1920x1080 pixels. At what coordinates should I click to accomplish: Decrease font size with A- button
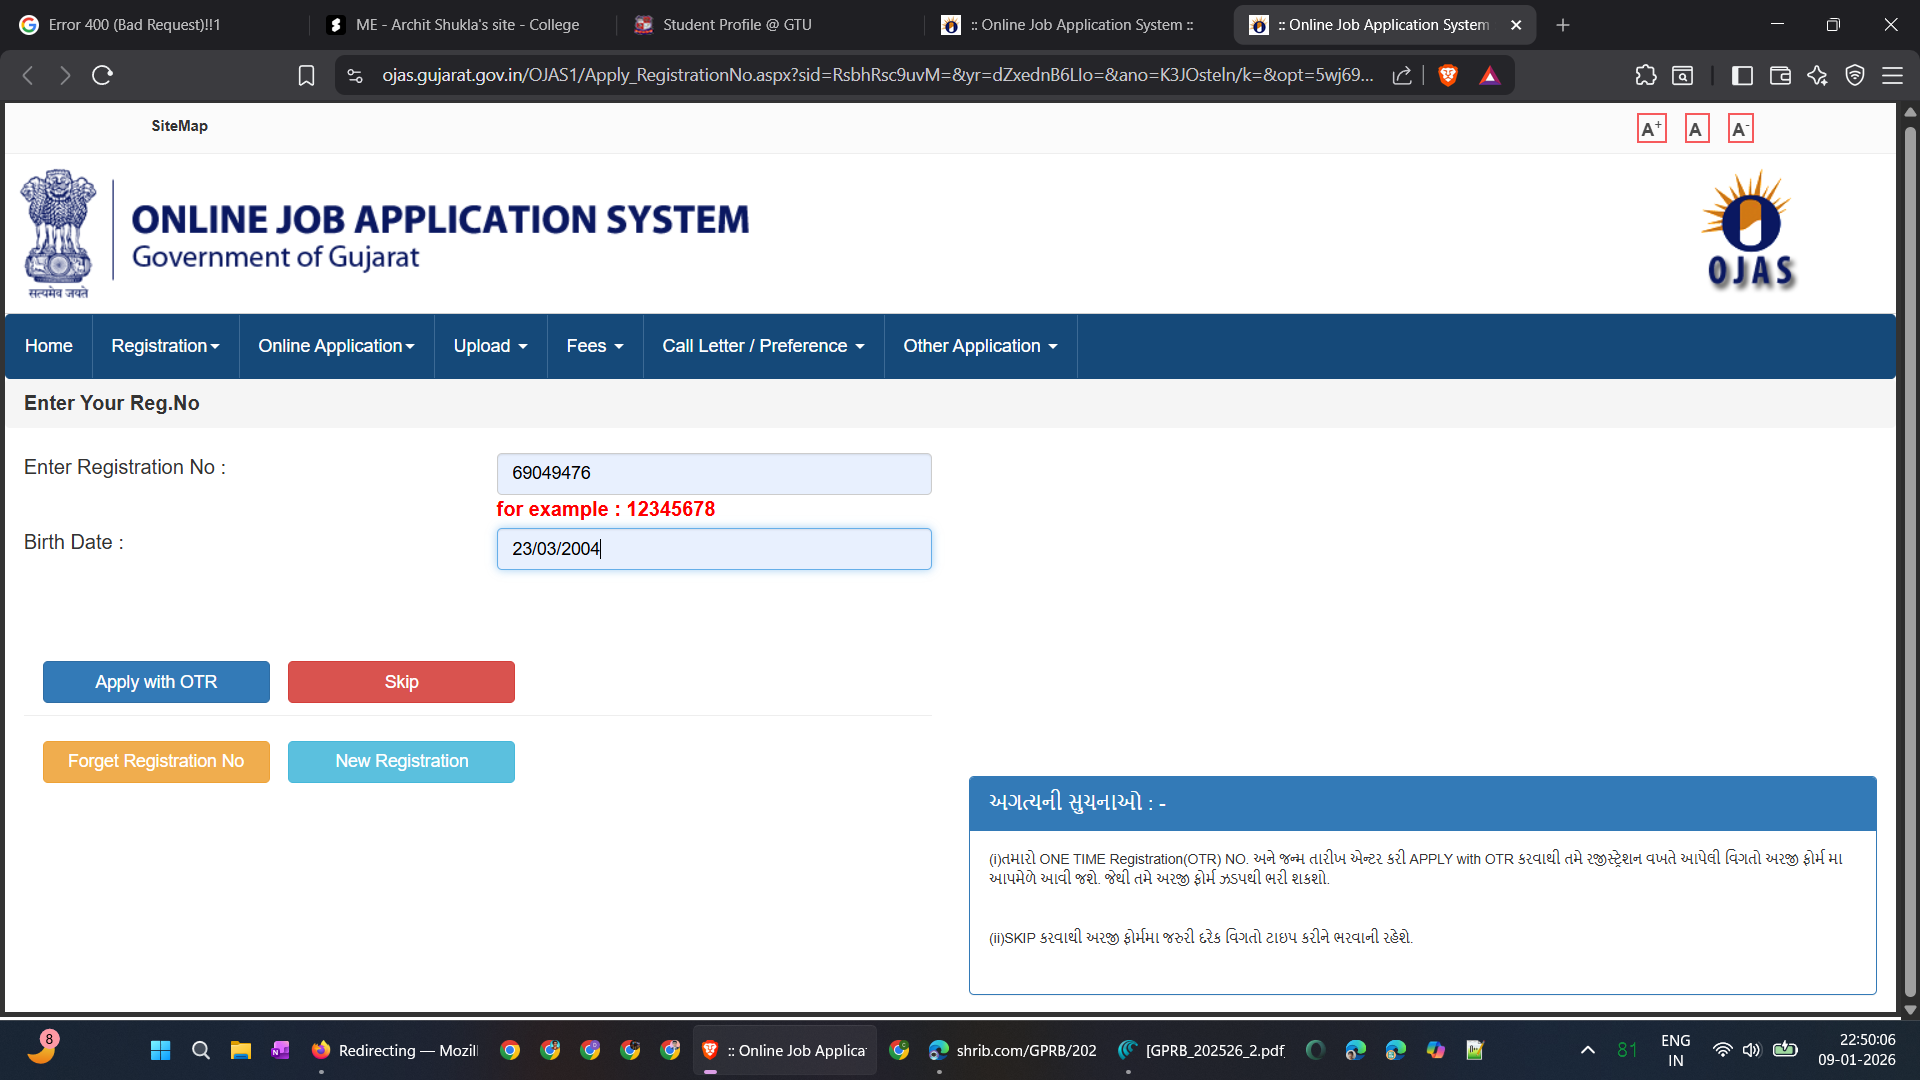(x=1740, y=129)
